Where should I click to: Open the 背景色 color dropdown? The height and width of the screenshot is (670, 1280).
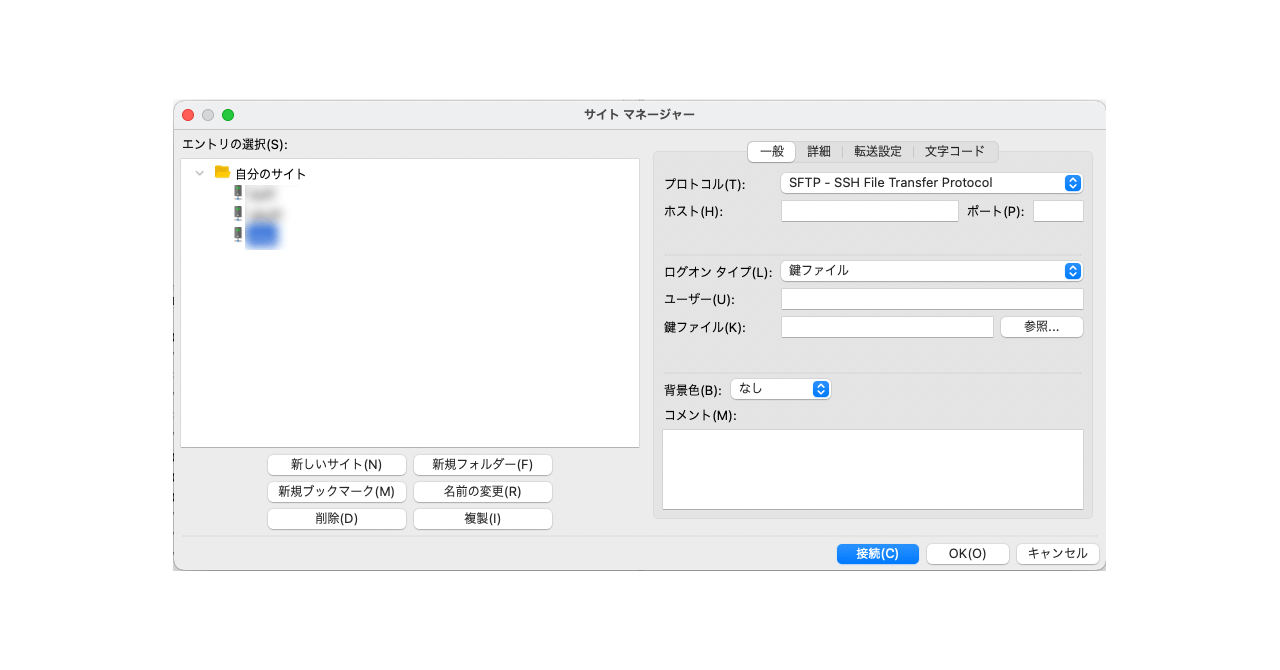[x=780, y=389]
